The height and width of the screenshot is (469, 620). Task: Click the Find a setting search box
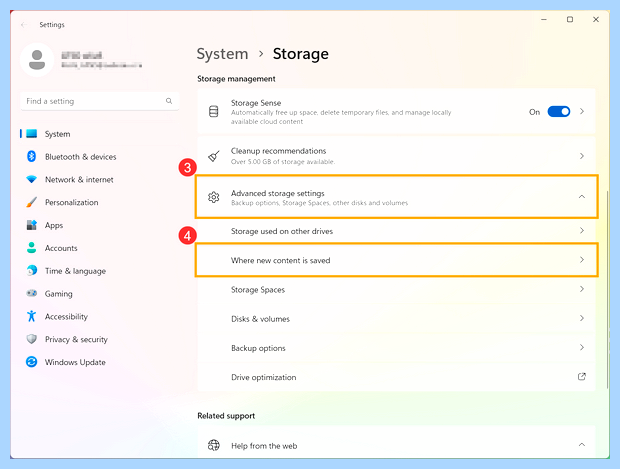(100, 101)
